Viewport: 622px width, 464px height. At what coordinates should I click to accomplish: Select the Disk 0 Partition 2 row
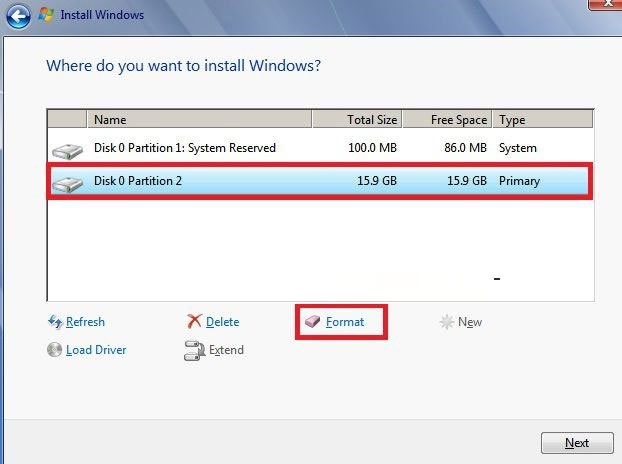tap(320, 181)
